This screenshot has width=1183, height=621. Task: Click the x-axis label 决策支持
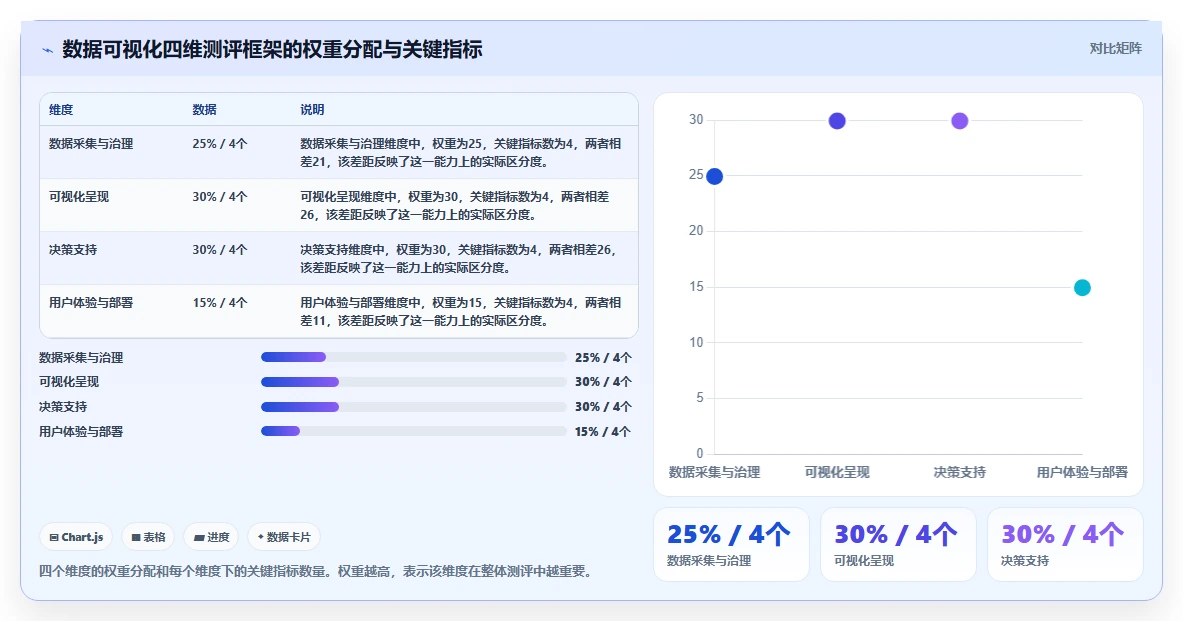[x=960, y=472]
